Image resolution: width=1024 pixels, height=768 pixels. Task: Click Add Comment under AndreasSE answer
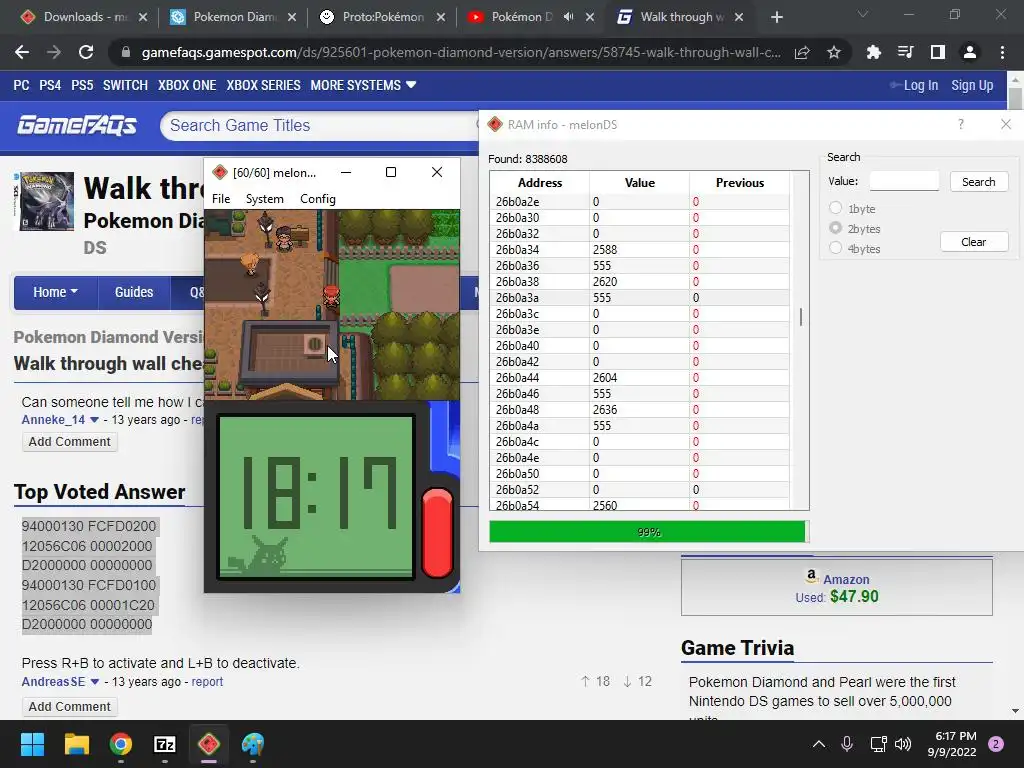coord(70,707)
